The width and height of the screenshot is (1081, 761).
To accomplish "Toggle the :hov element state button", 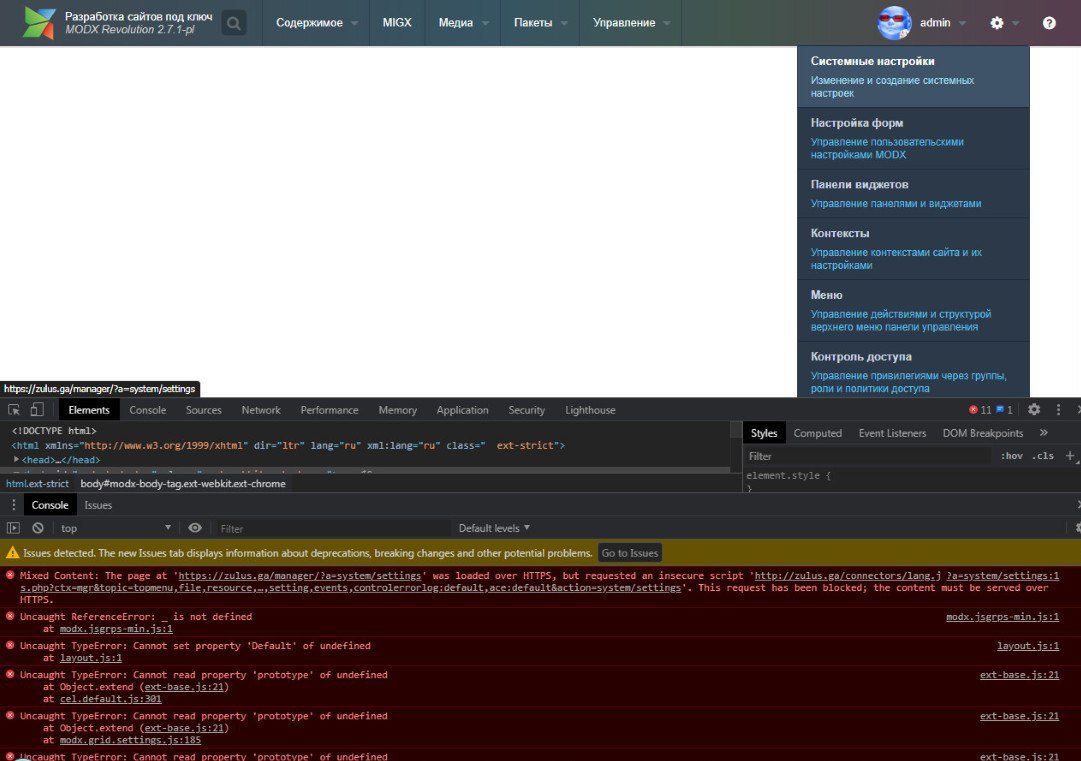I will pos(1011,456).
